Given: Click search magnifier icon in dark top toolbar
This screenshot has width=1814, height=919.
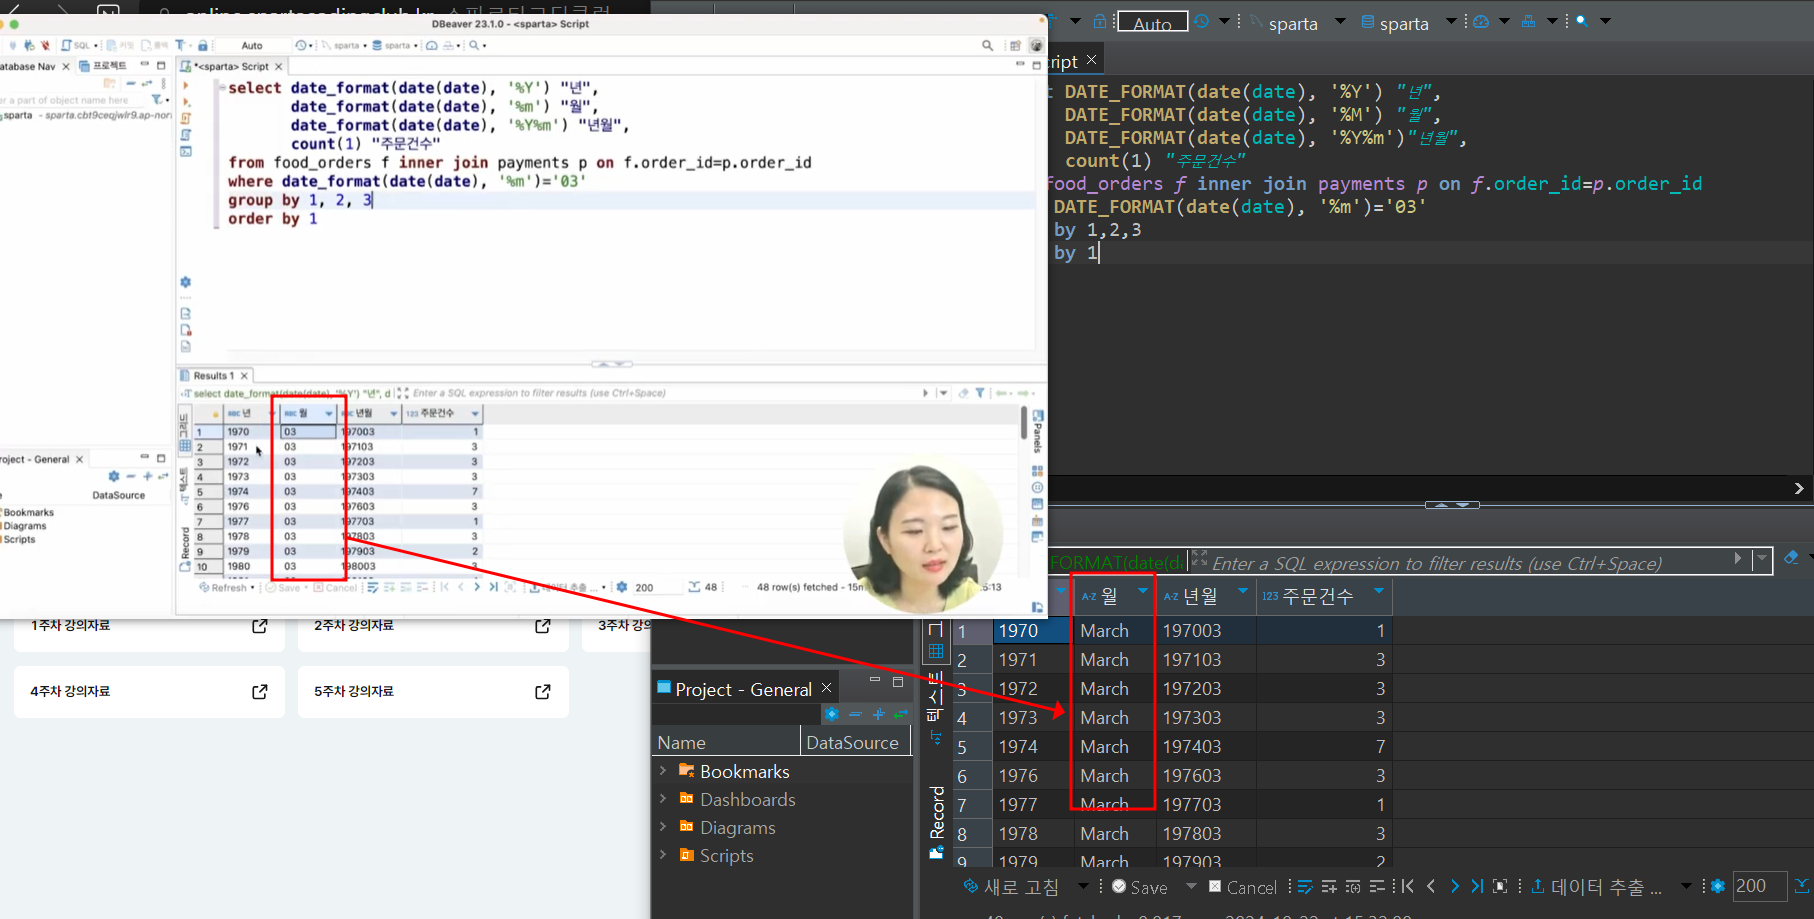Looking at the screenshot, I should 1582,21.
